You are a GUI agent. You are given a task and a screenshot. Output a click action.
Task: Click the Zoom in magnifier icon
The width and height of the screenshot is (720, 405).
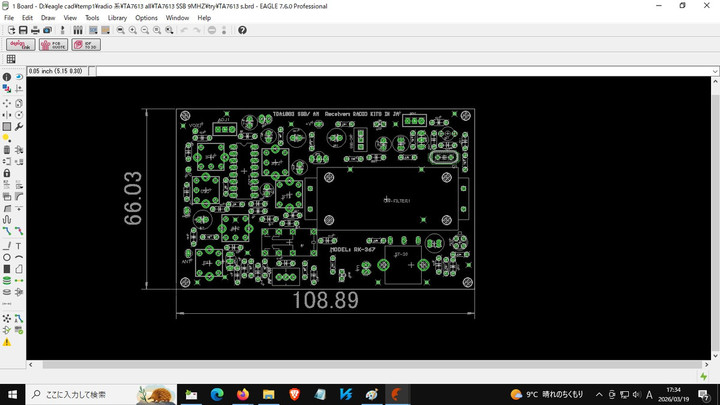pyautogui.click(x=133, y=30)
